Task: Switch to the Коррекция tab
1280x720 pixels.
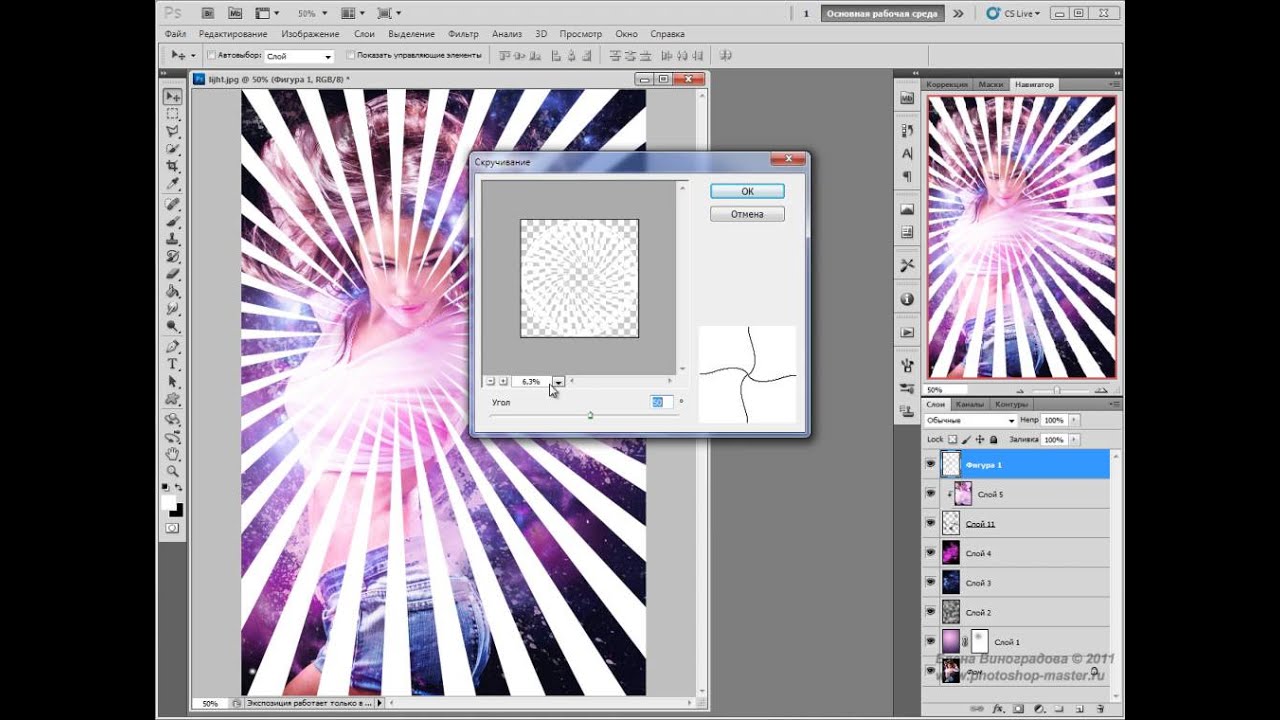Action: (x=946, y=85)
